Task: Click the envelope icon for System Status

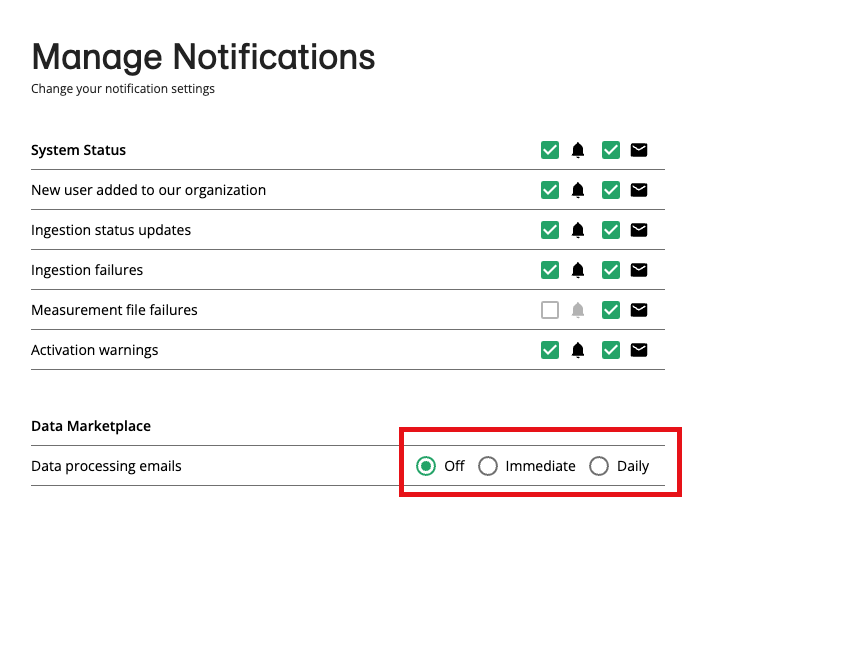Action: click(x=639, y=150)
